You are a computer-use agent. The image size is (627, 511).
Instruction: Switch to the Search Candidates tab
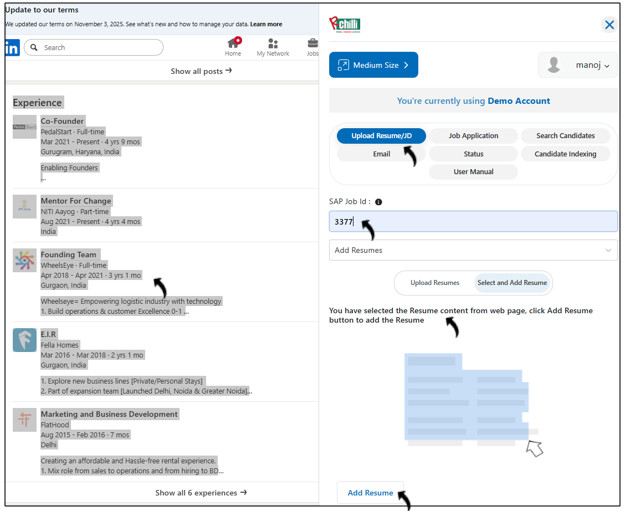(565, 136)
